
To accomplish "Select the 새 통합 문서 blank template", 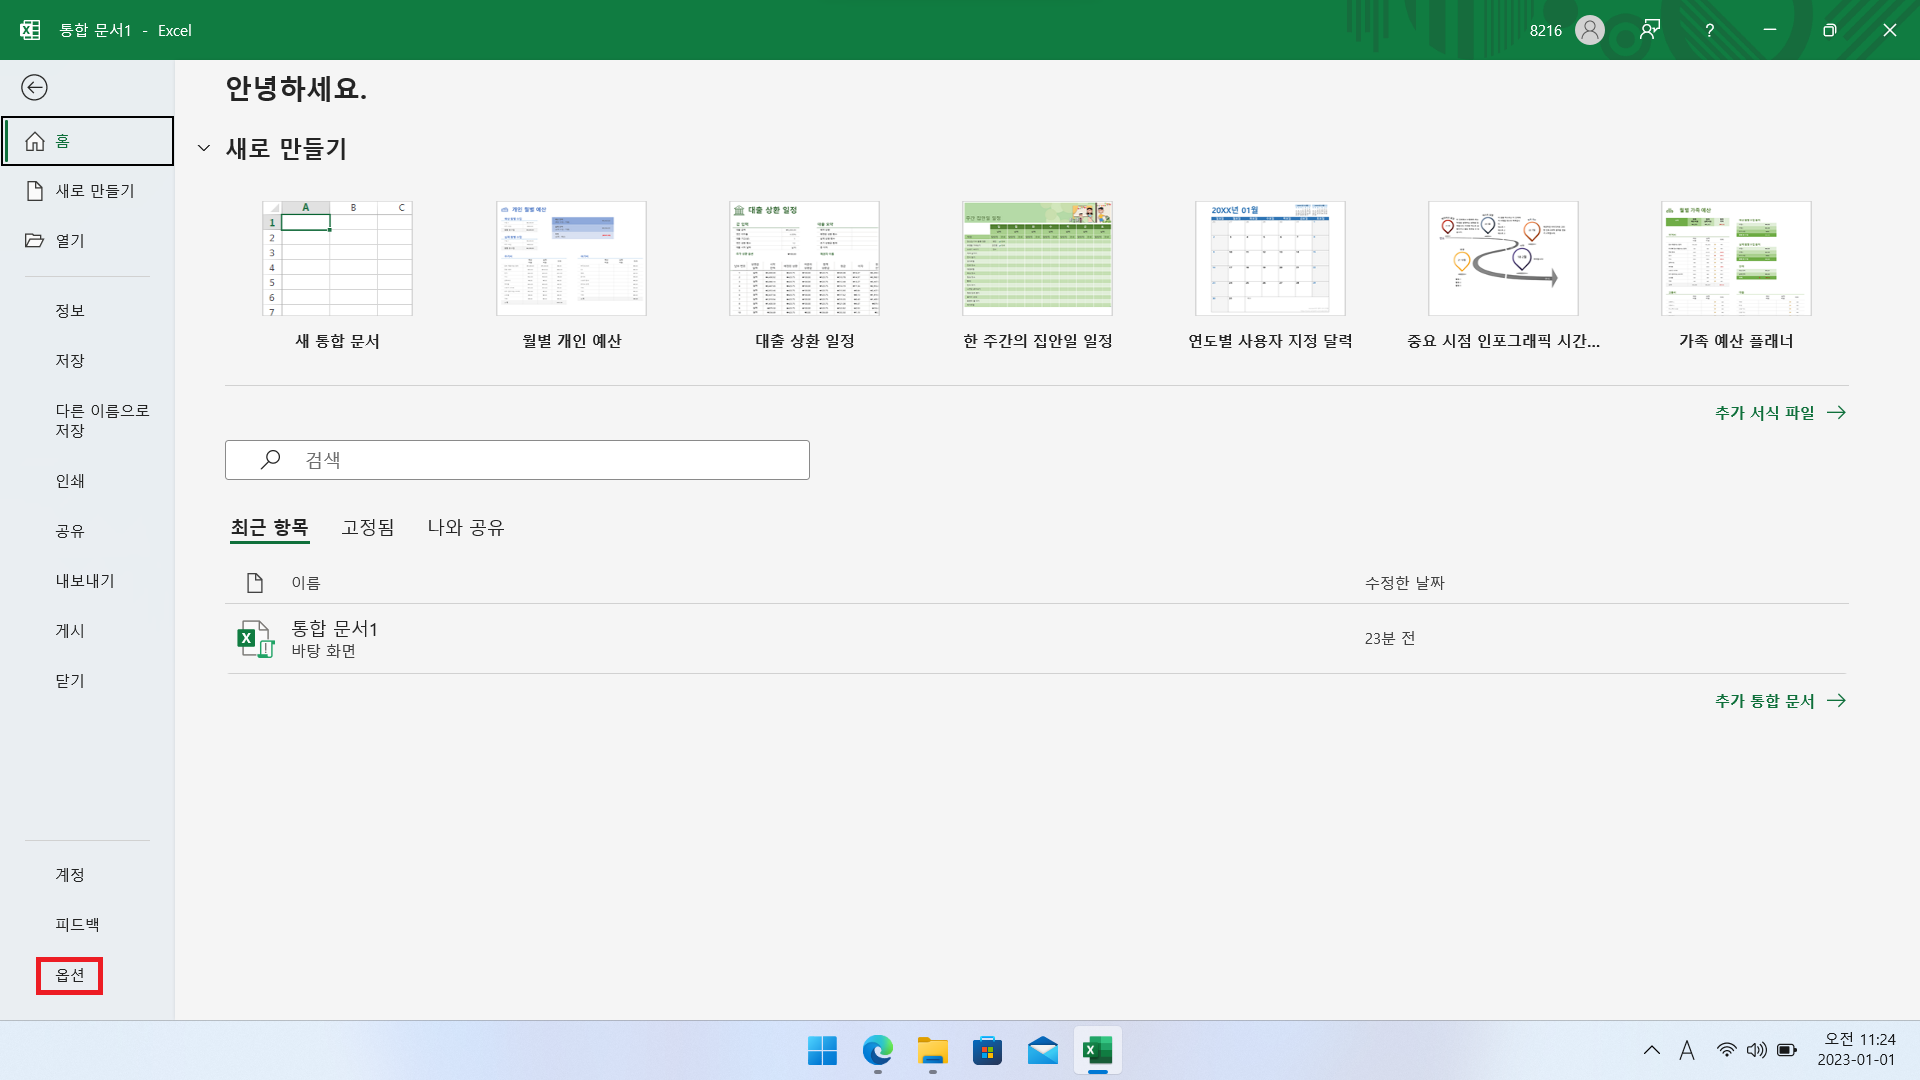I will [337, 259].
